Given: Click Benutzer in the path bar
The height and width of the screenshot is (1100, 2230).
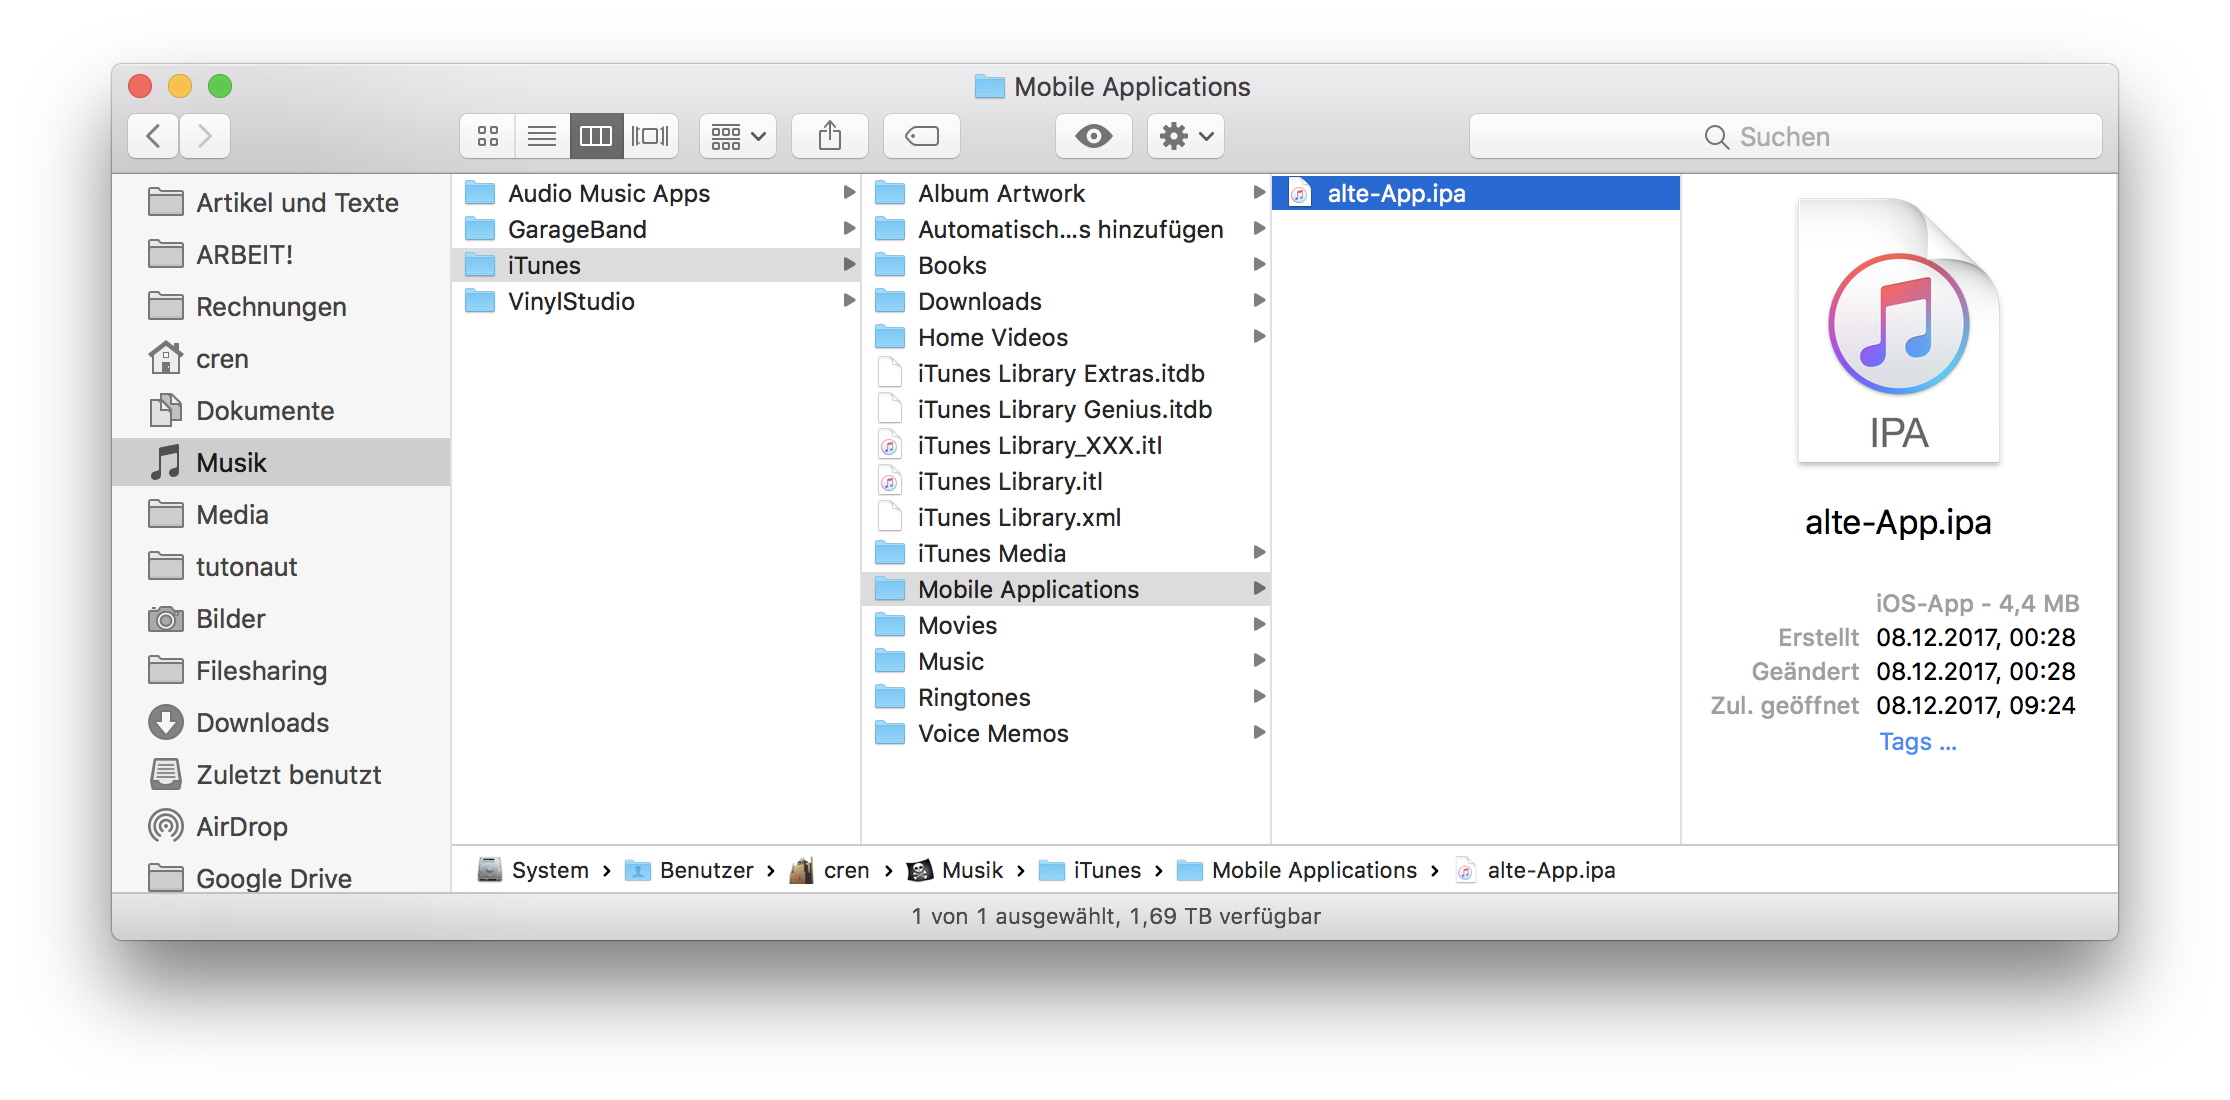Looking at the screenshot, I should click(705, 870).
